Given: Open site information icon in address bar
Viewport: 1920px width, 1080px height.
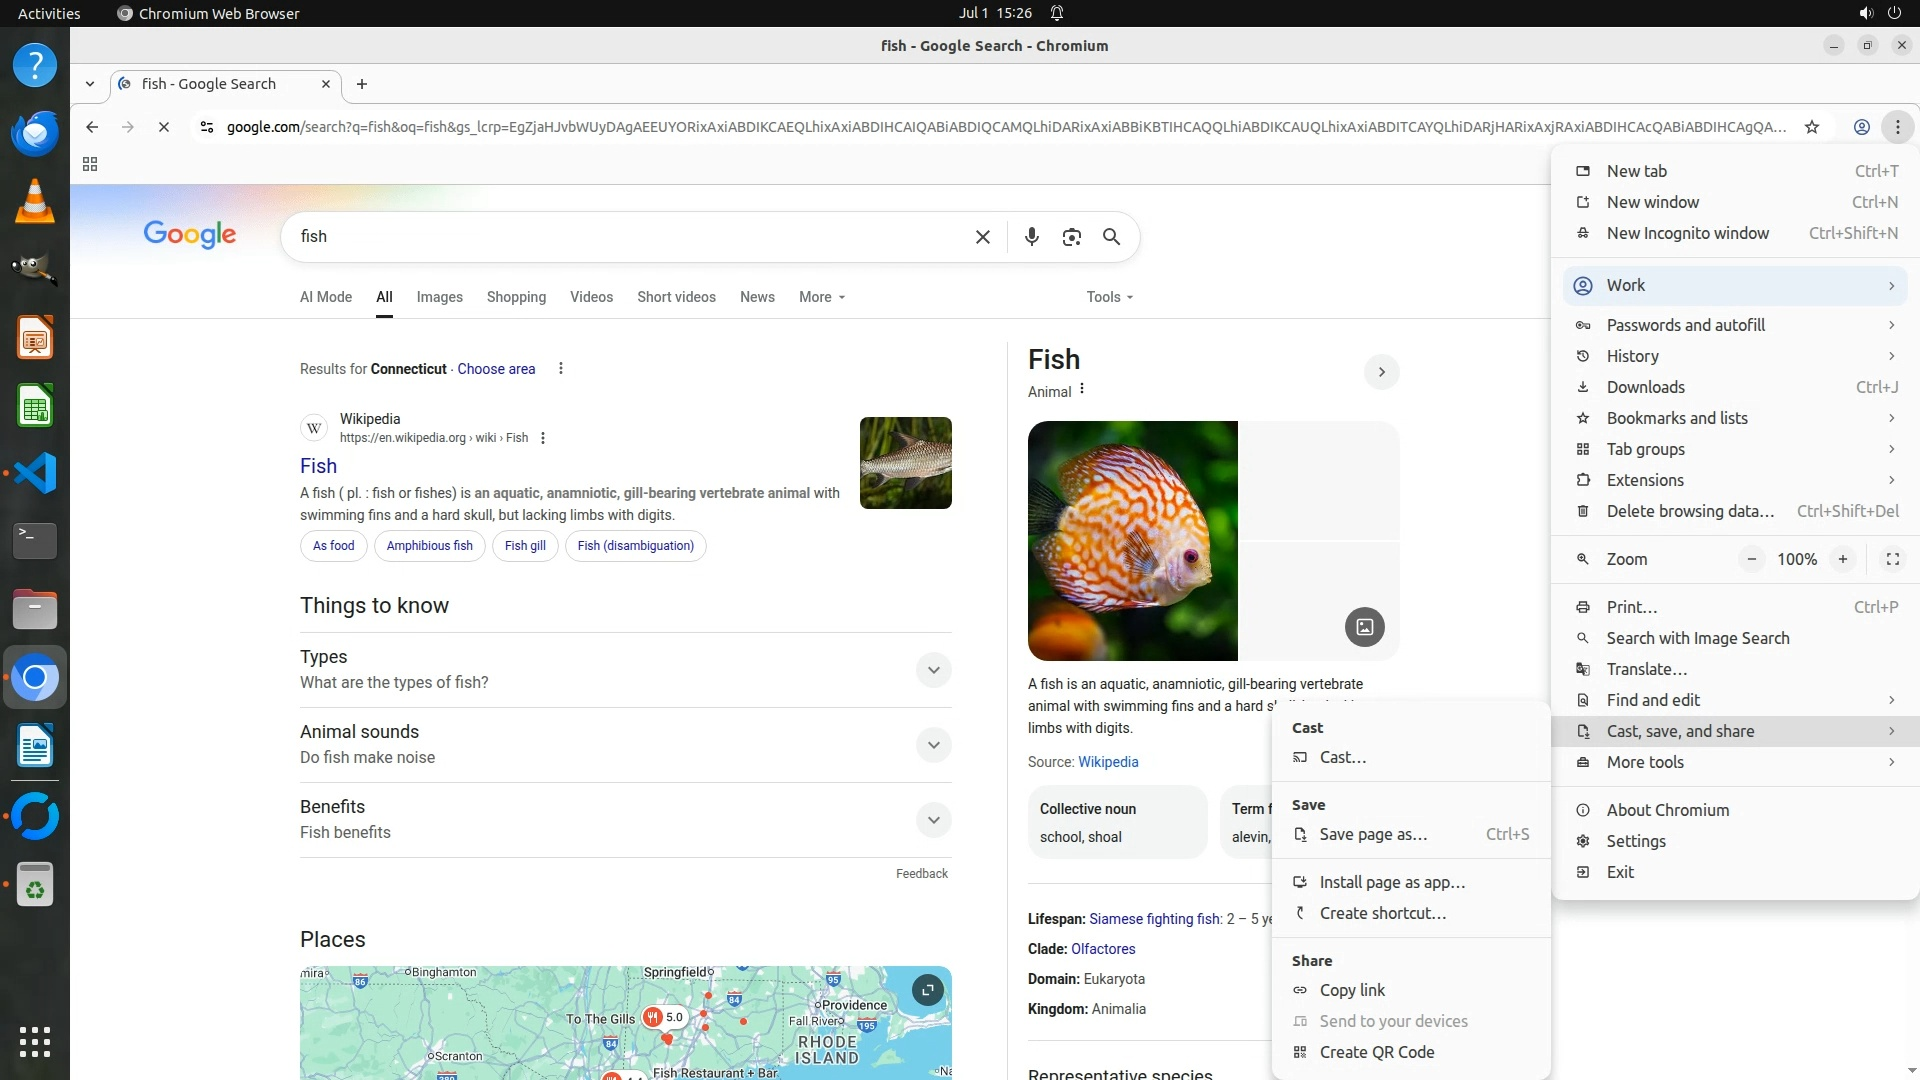Looking at the screenshot, I should point(206,127).
